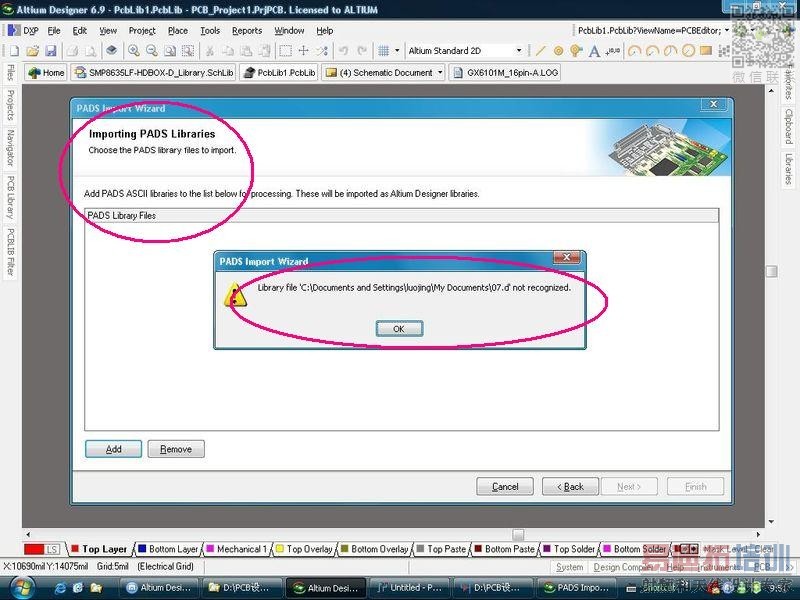Switch to the GX6101M_16pin-A.LOG tab
This screenshot has width=800, height=600.
click(505, 72)
